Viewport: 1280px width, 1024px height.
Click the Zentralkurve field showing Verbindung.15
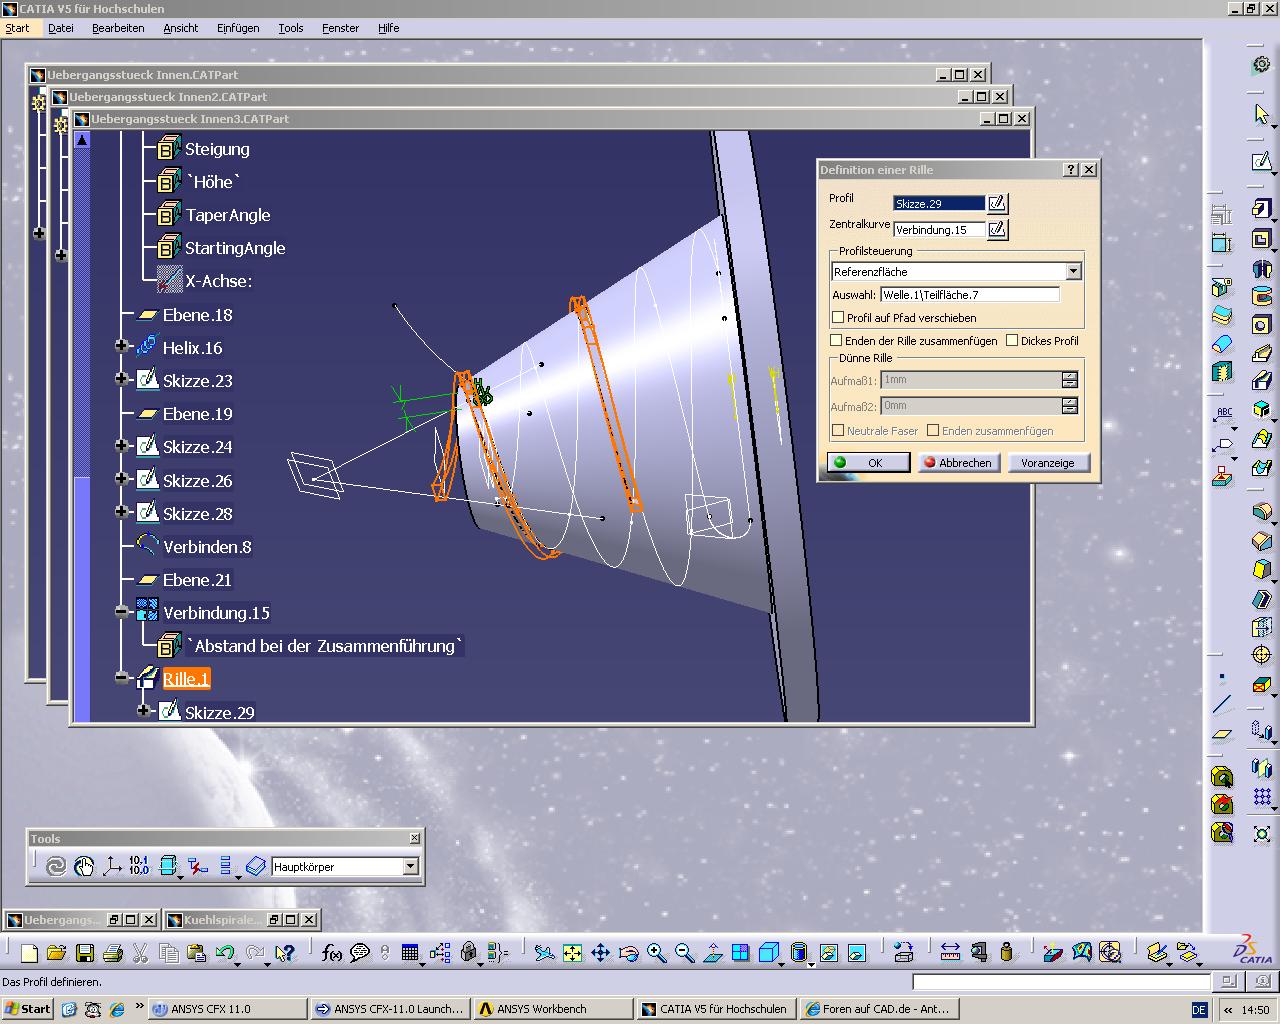[939, 230]
